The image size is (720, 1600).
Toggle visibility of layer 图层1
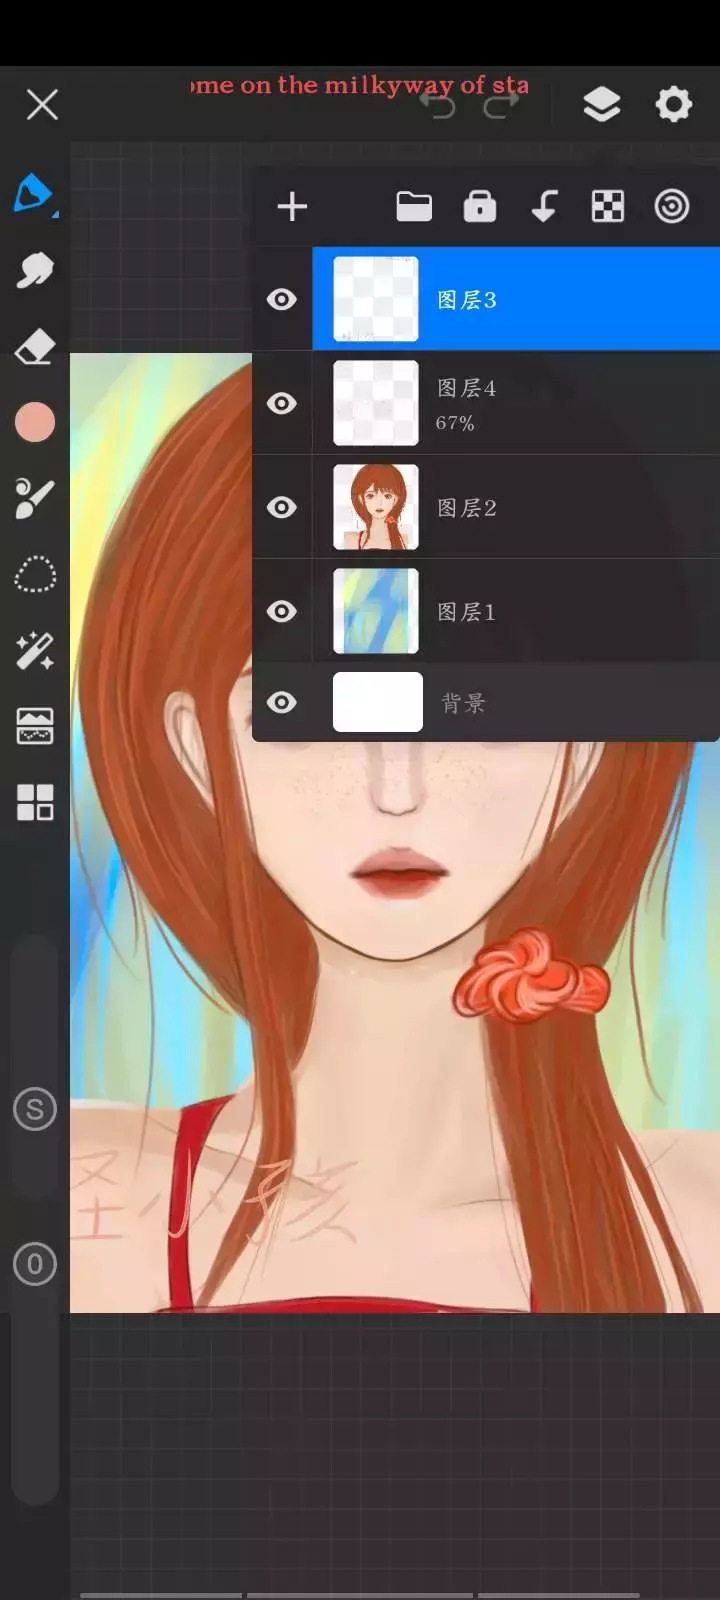coord(282,611)
